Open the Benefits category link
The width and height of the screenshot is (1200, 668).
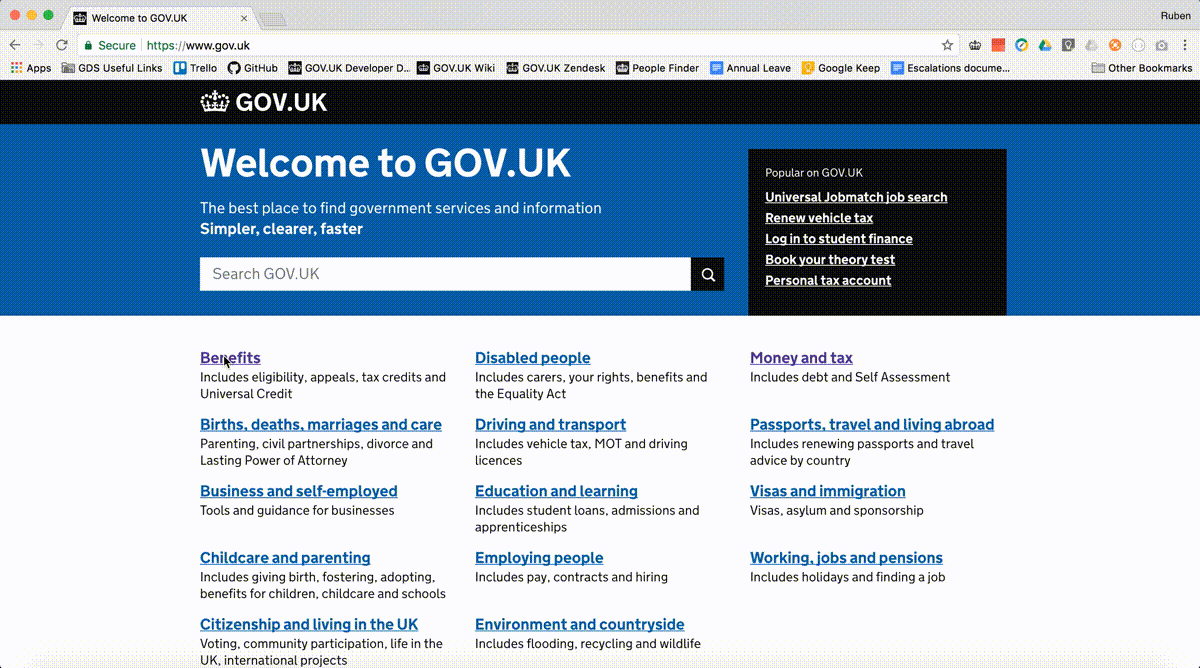[x=230, y=358]
